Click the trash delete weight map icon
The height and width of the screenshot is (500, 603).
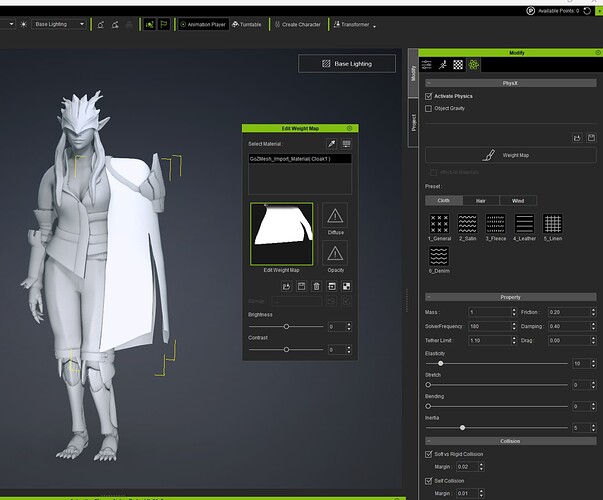tap(316, 286)
